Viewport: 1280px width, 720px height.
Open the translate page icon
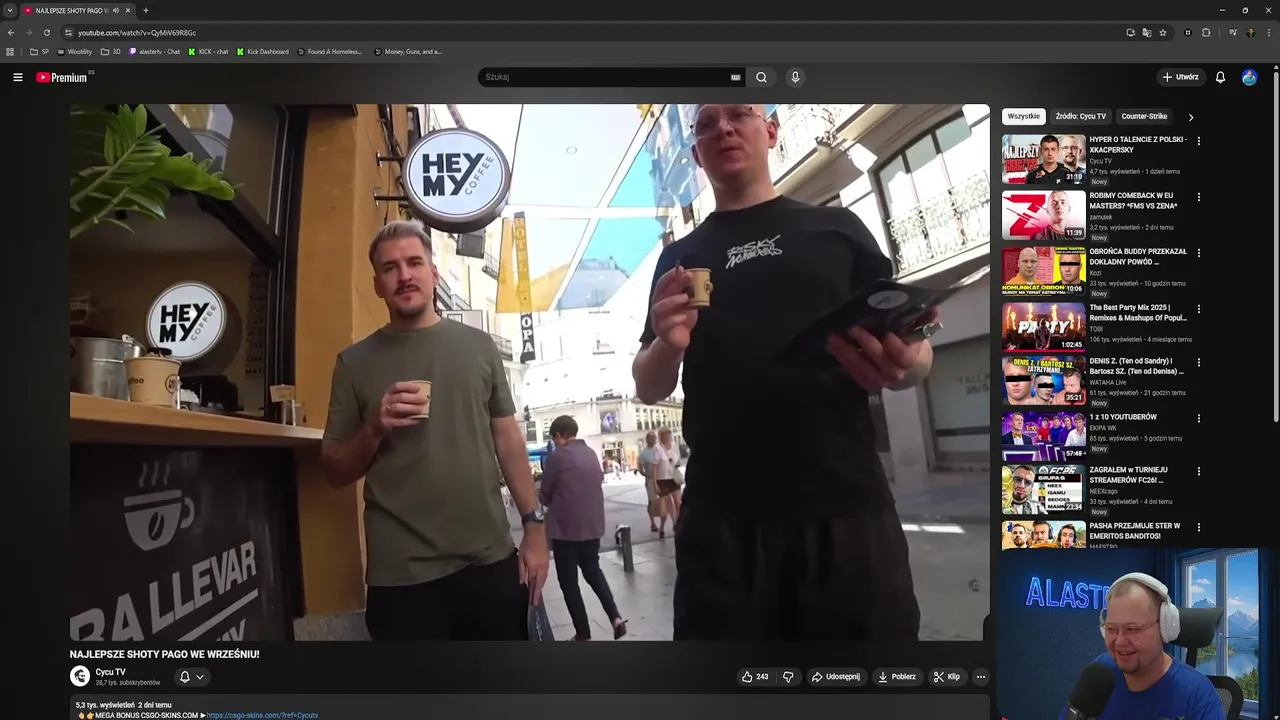click(x=1147, y=32)
